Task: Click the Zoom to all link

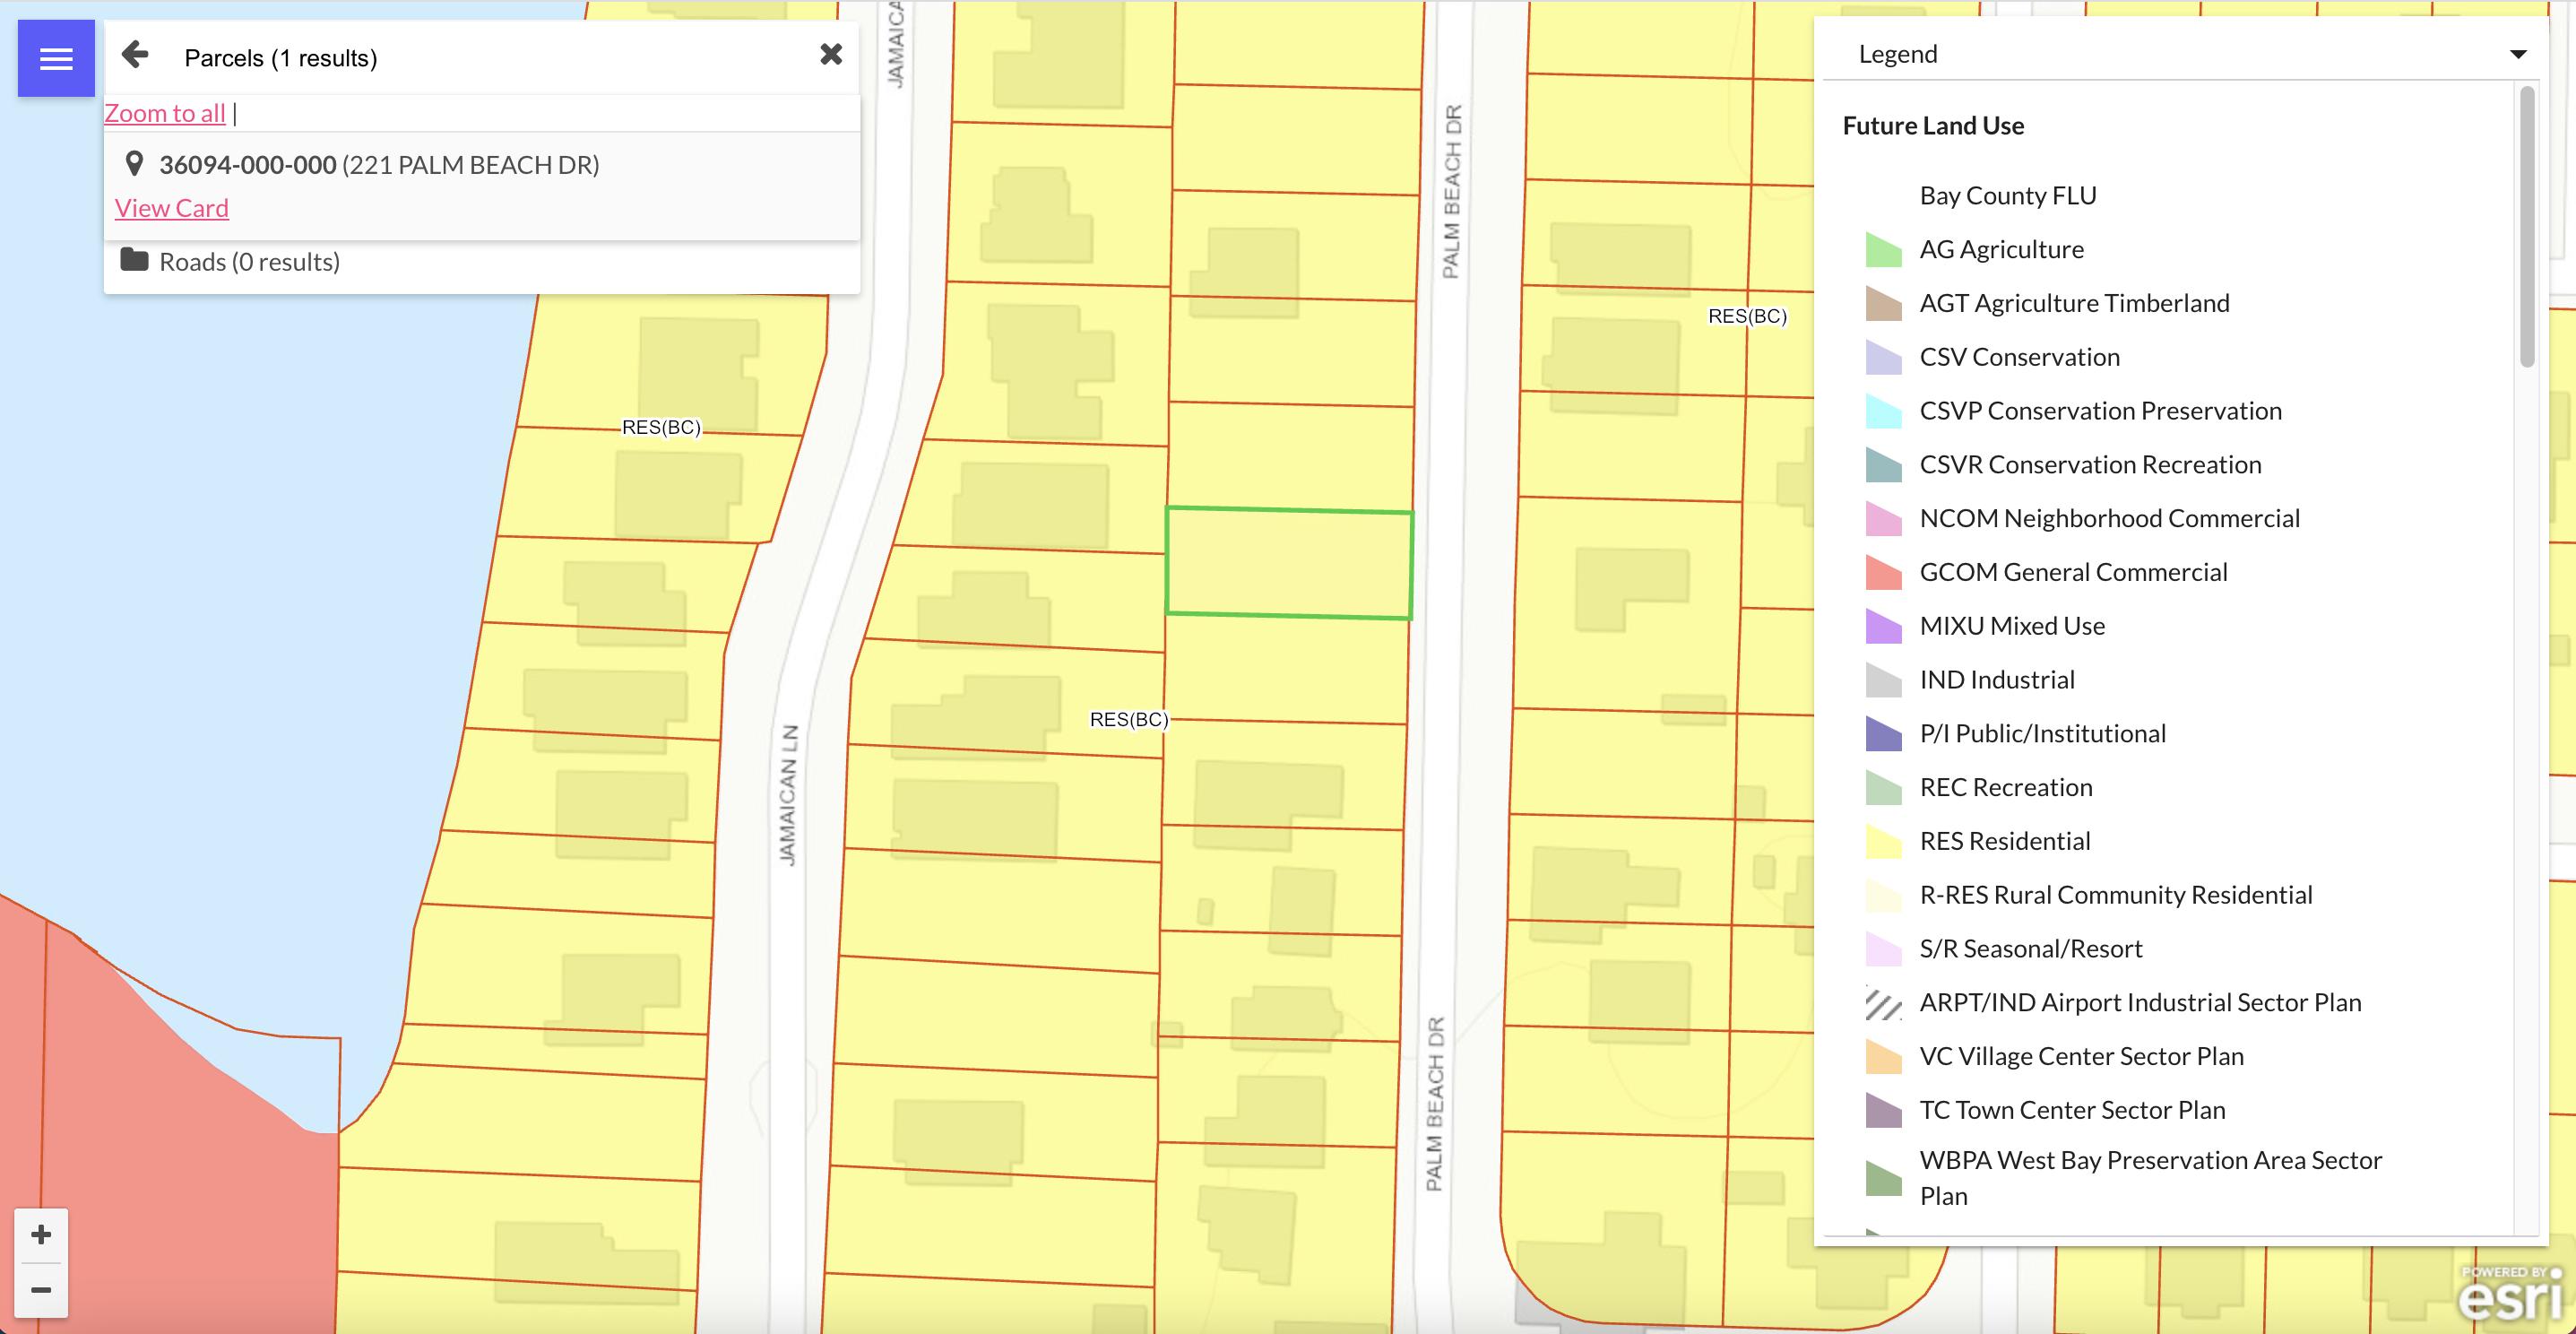Action: tap(165, 113)
